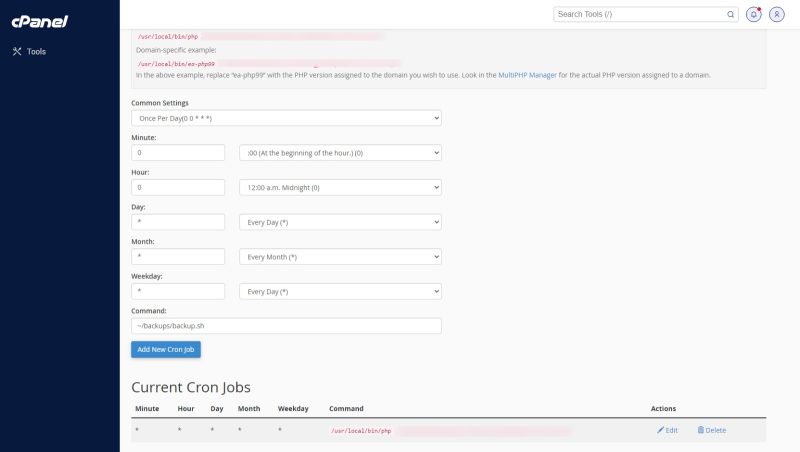Expand the Common Settings dropdown
The width and height of the screenshot is (800, 452).
[x=286, y=118]
